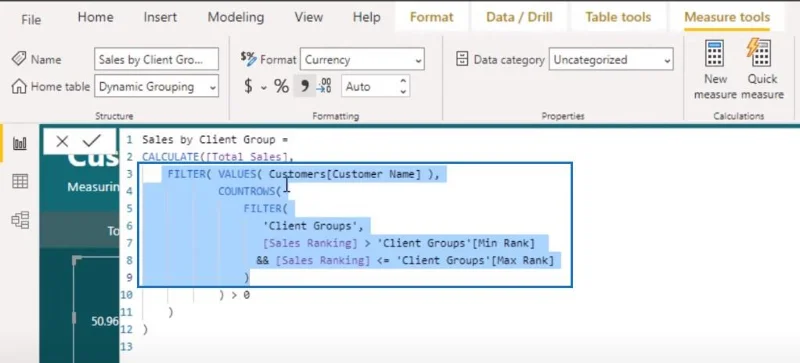Select the Measure tools tab
Viewport: 800px width, 363px height.
[727, 17]
